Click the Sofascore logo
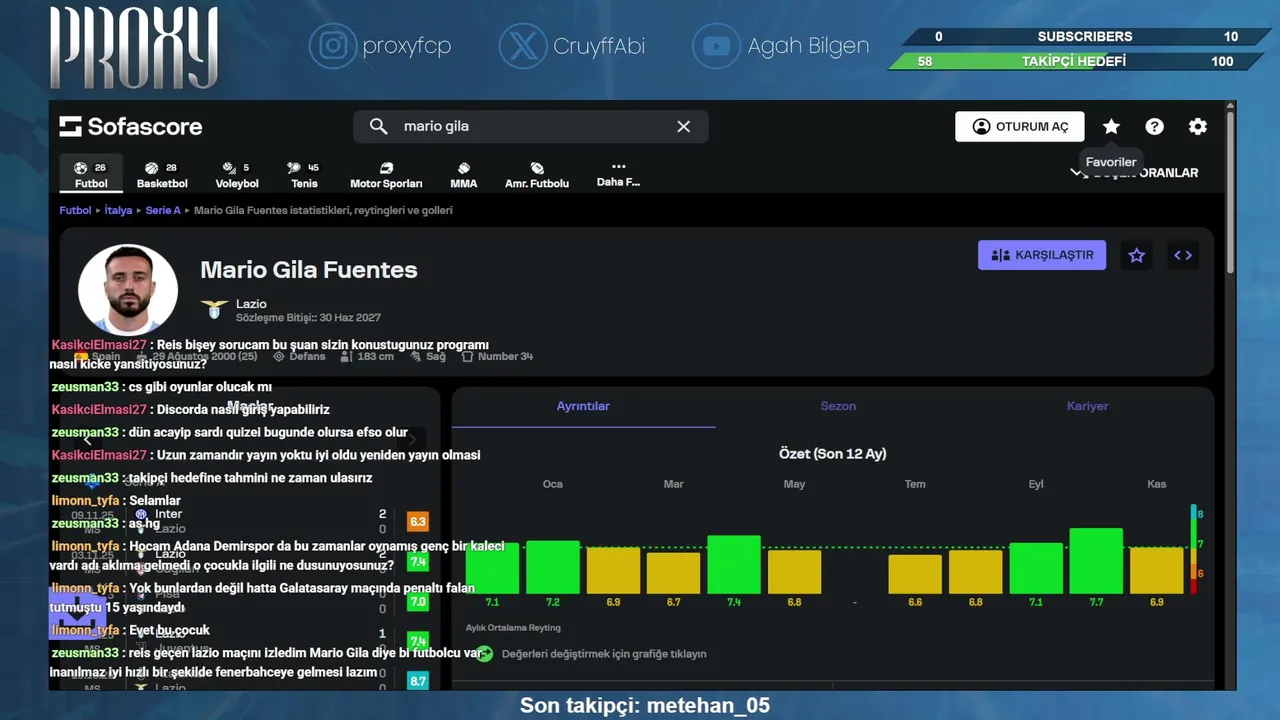The height and width of the screenshot is (720, 1280). [x=130, y=126]
